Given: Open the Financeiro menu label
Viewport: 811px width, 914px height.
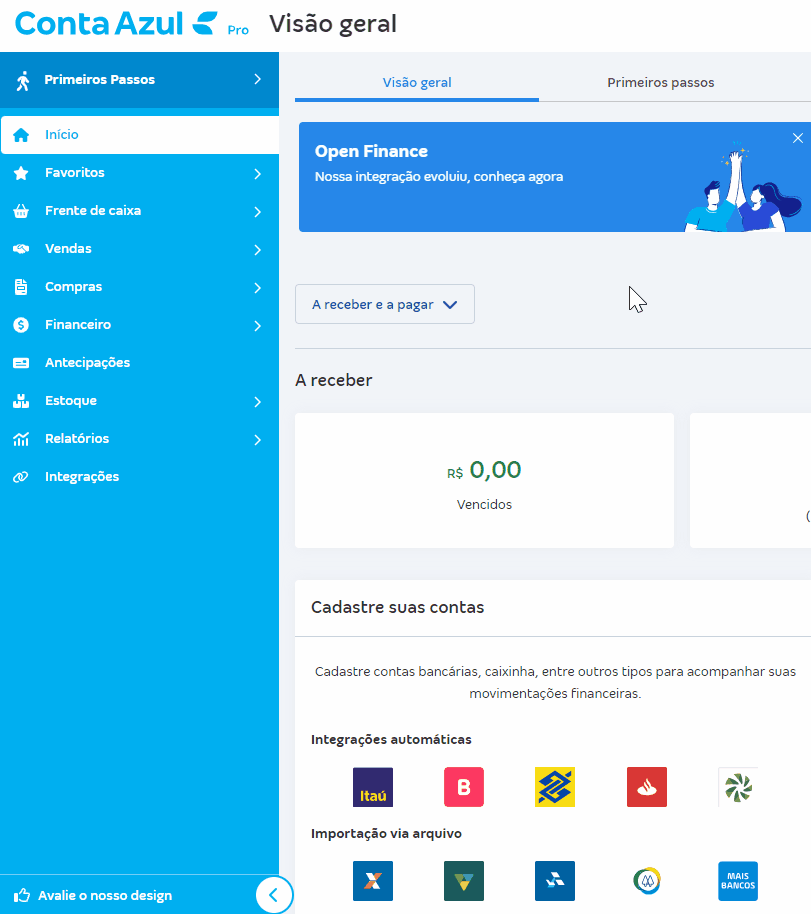Looking at the screenshot, I should pyautogui.click(x=78, y=325).
